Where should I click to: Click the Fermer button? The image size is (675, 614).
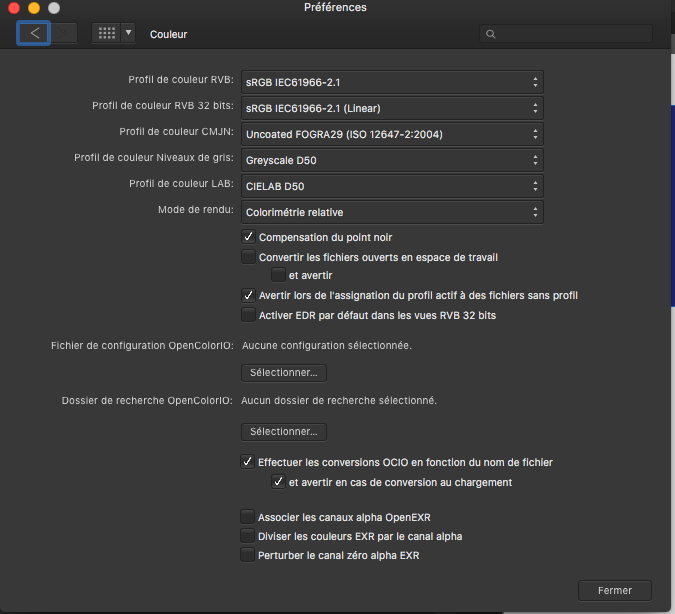(615, 590)
